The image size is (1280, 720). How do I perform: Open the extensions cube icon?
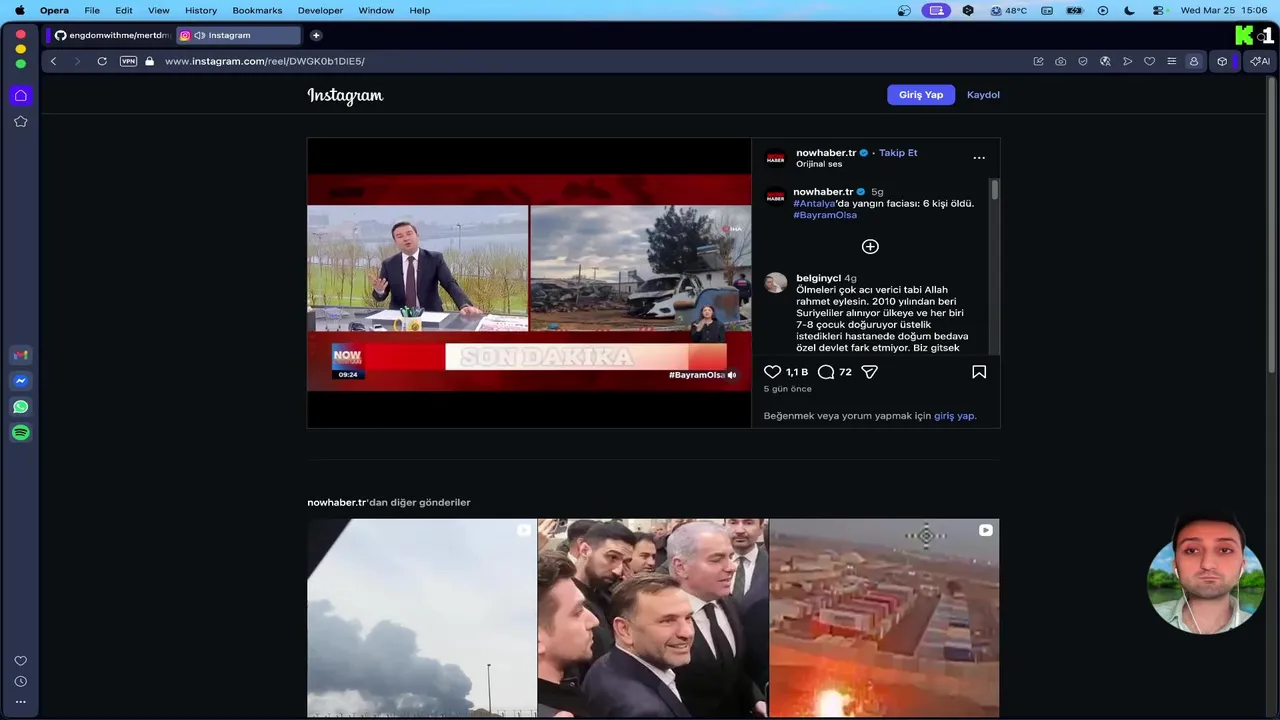click(x=1222, y=61)
